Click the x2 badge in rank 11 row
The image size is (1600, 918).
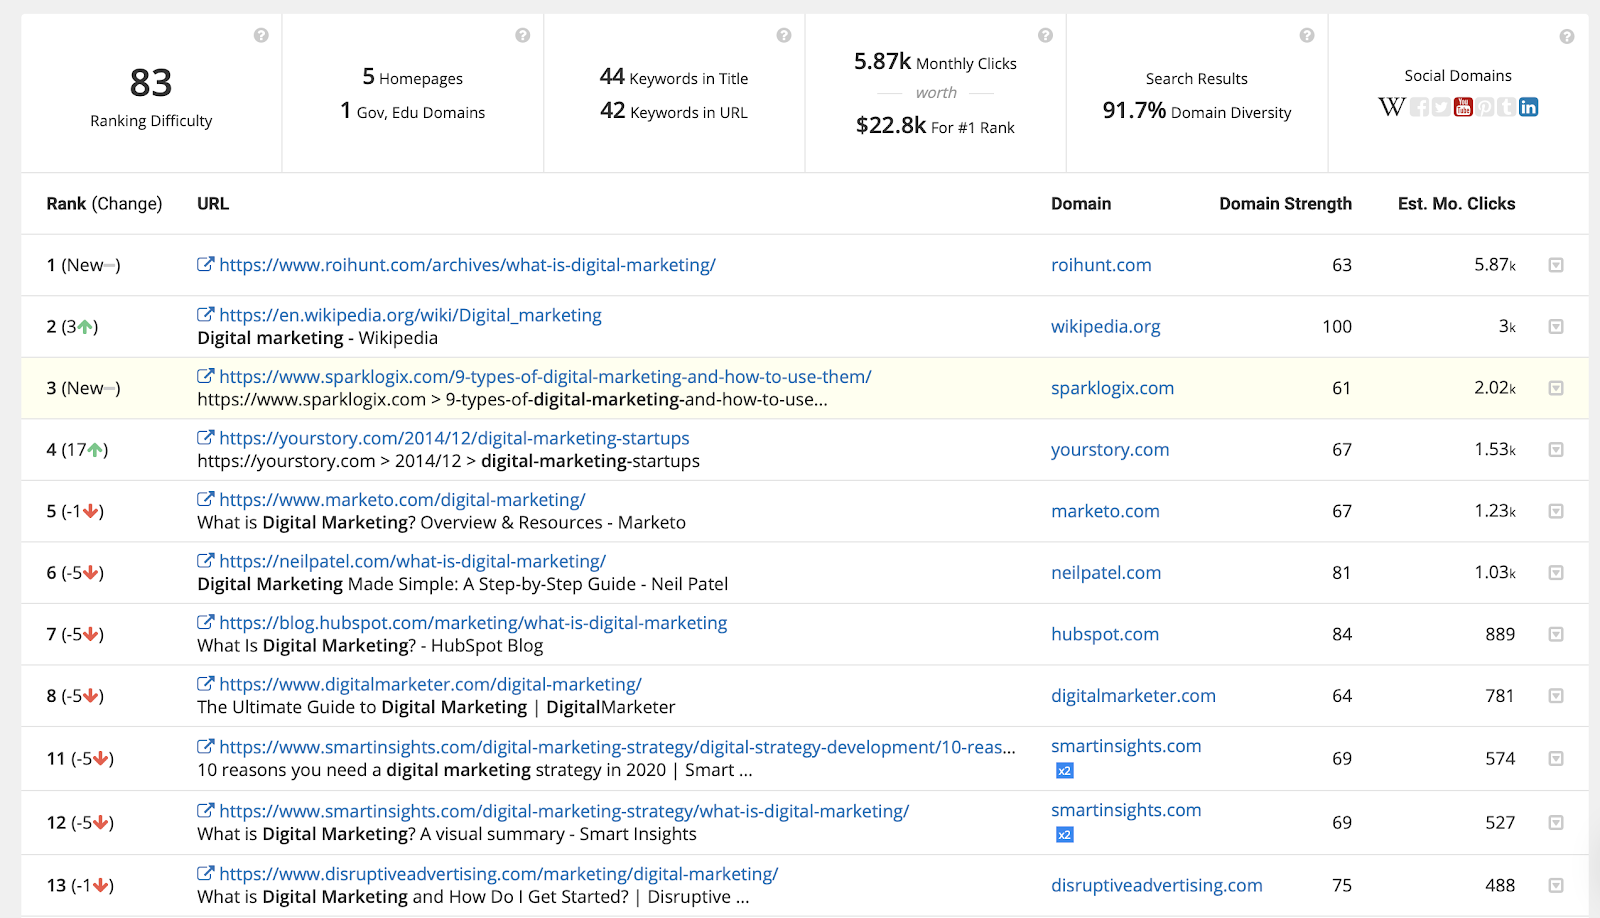(1065, 771)
